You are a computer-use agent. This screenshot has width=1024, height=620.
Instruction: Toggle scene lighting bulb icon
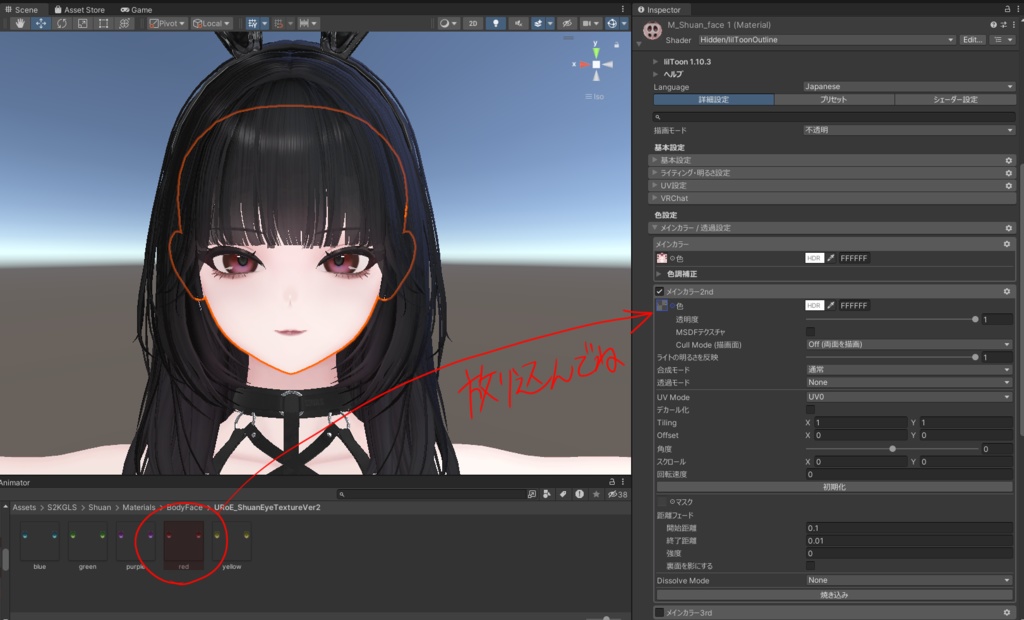point(496,24)
